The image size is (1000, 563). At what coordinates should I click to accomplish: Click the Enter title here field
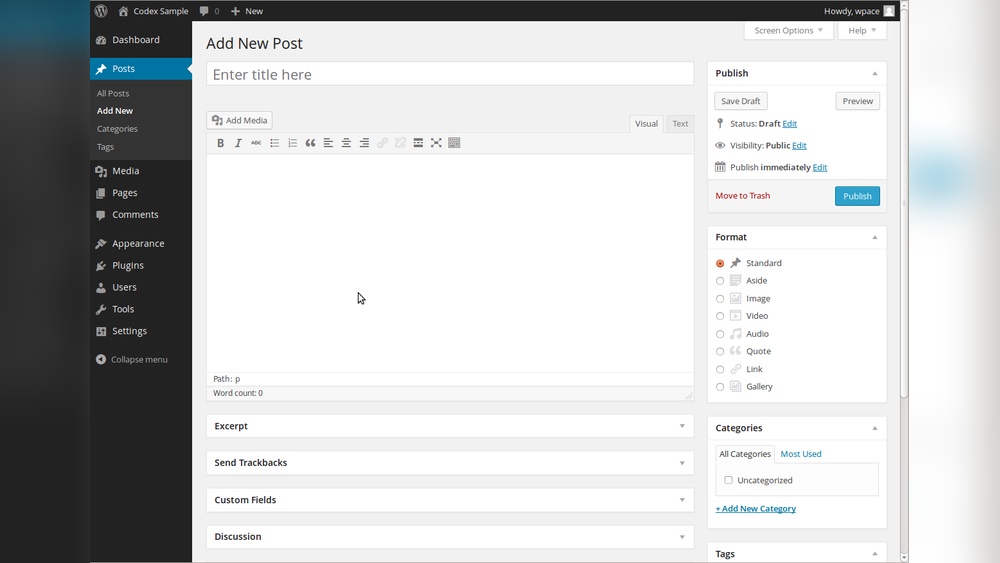click(x=450, y=74)
